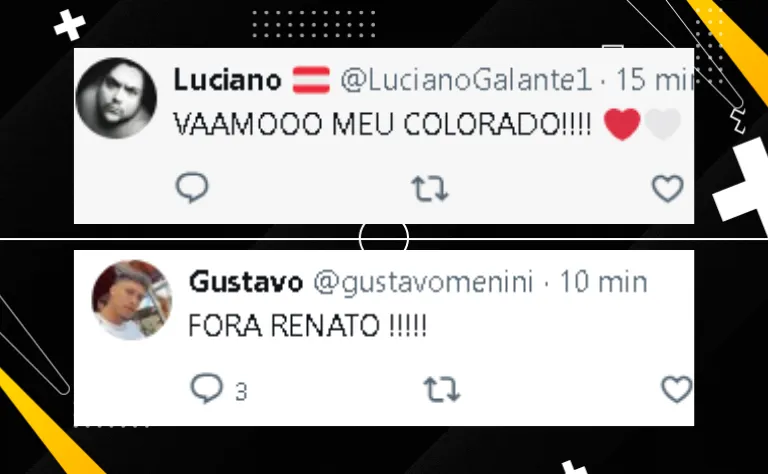The height and width of the screenshot is (474, 768).
Task: Select the white heart emoji in Luciano's tweet
Action: pos(663,124)
